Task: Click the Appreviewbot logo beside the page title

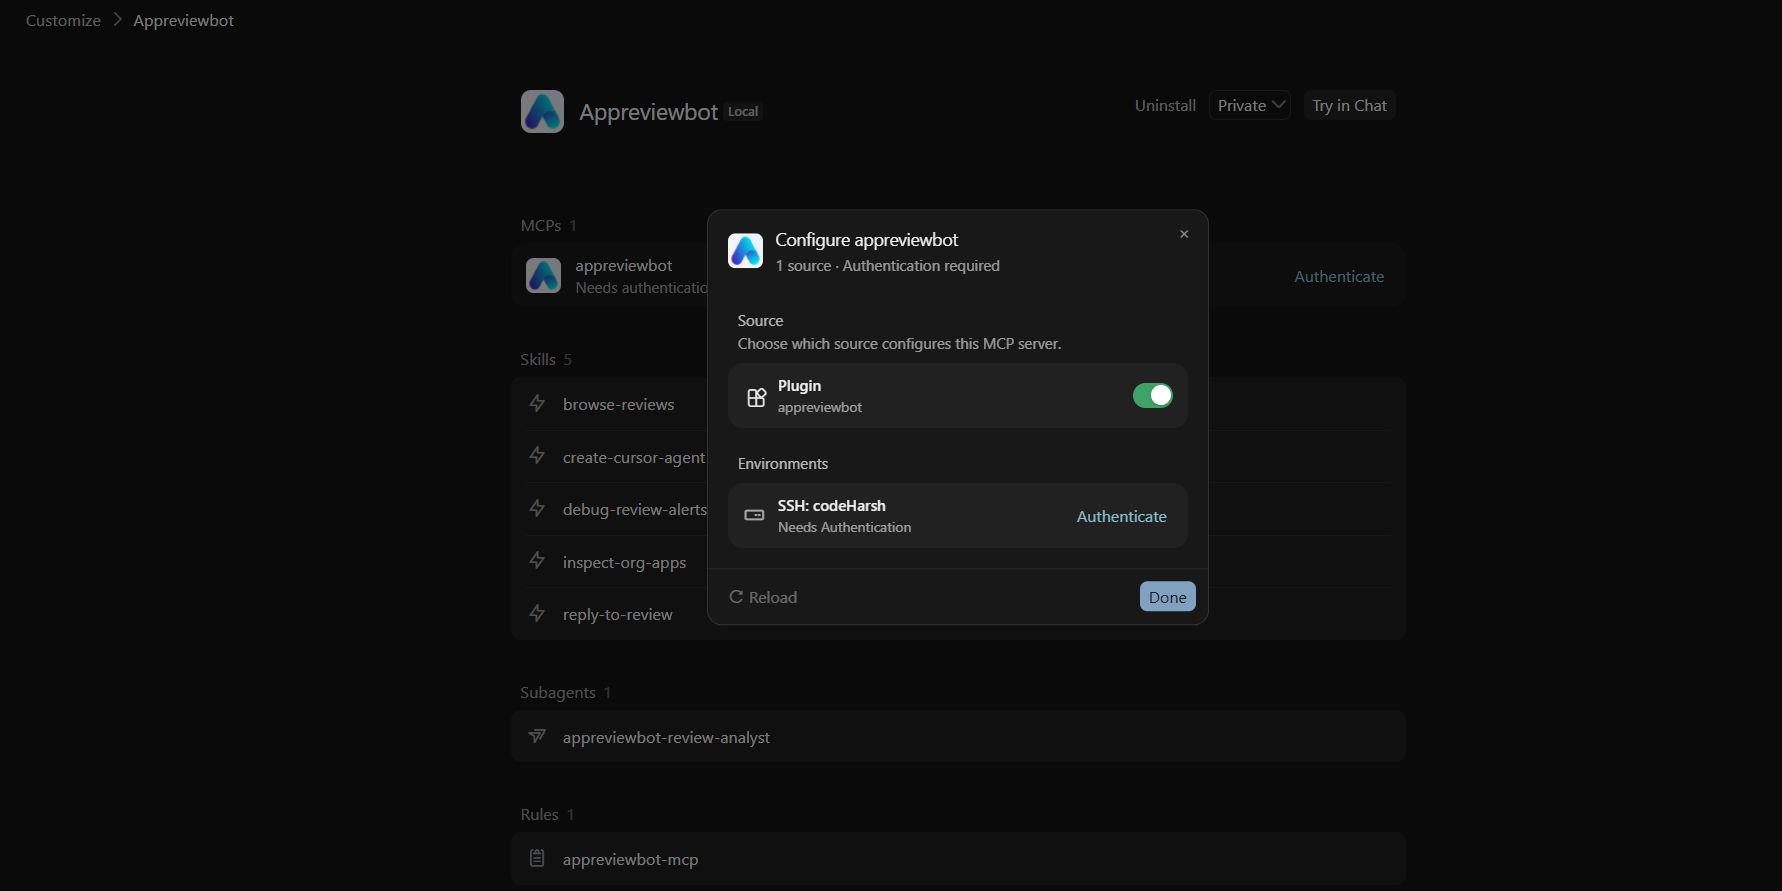Action: pyautogui.click(x=542, y=111)
